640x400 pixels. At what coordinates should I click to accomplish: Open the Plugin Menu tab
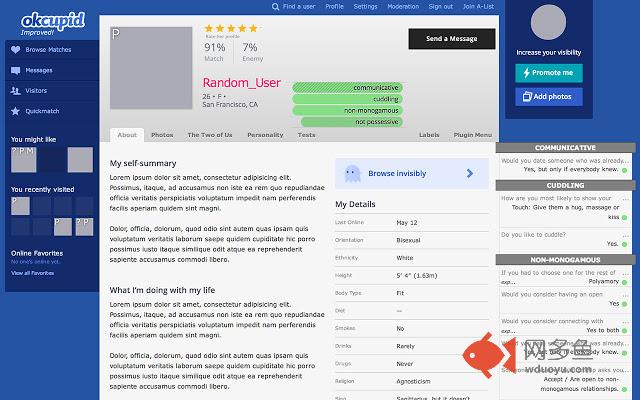click(473, 135)
